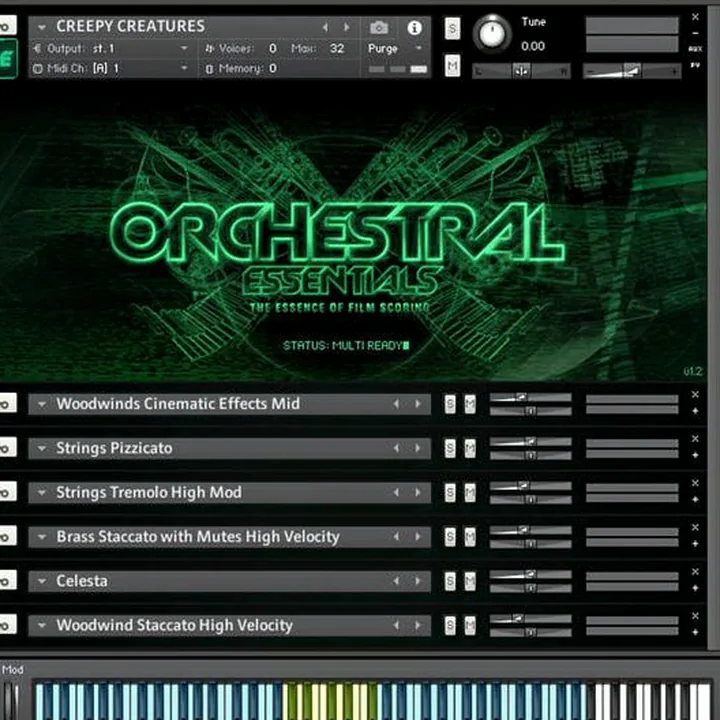Screen dimensions: 720x720
Task: Solo Woodwind Staccato High Velocity
Action: coord(450,625)
